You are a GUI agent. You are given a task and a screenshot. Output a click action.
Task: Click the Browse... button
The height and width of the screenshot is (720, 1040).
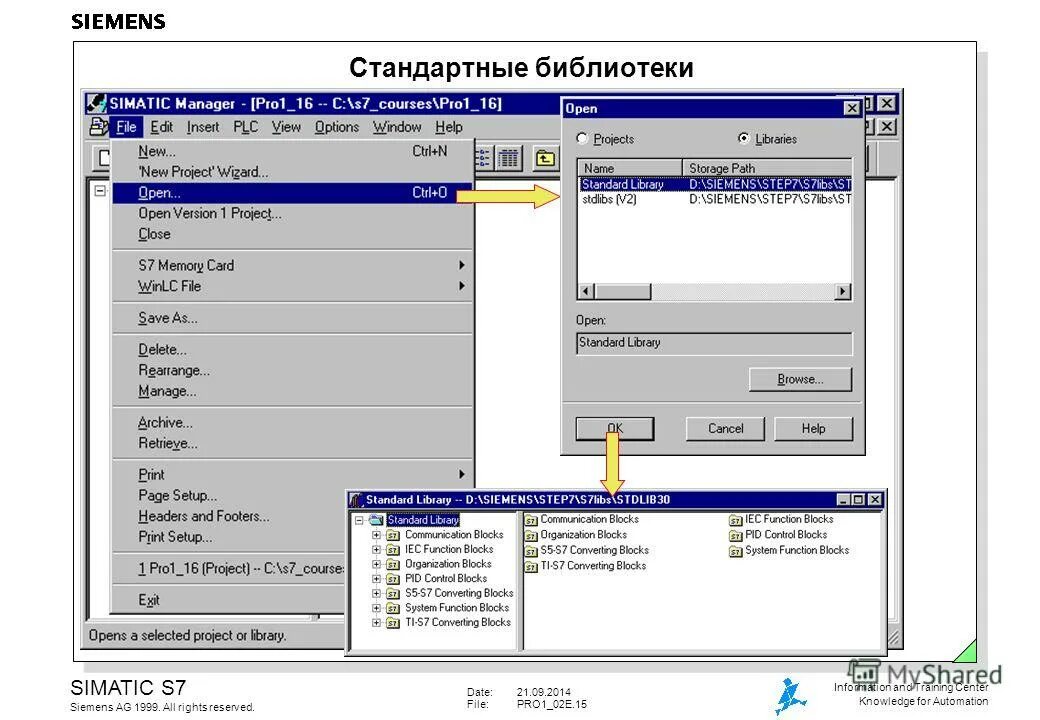coord(801,379)
